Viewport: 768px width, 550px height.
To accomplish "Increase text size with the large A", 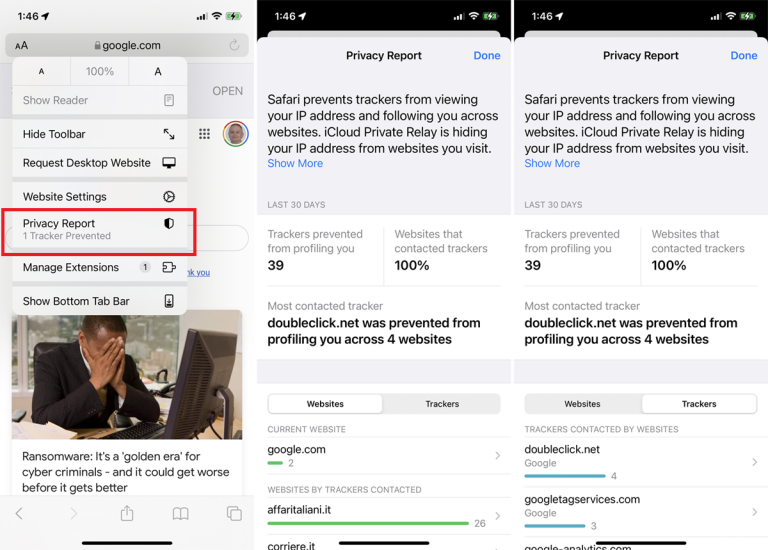I will coord(157,72).
